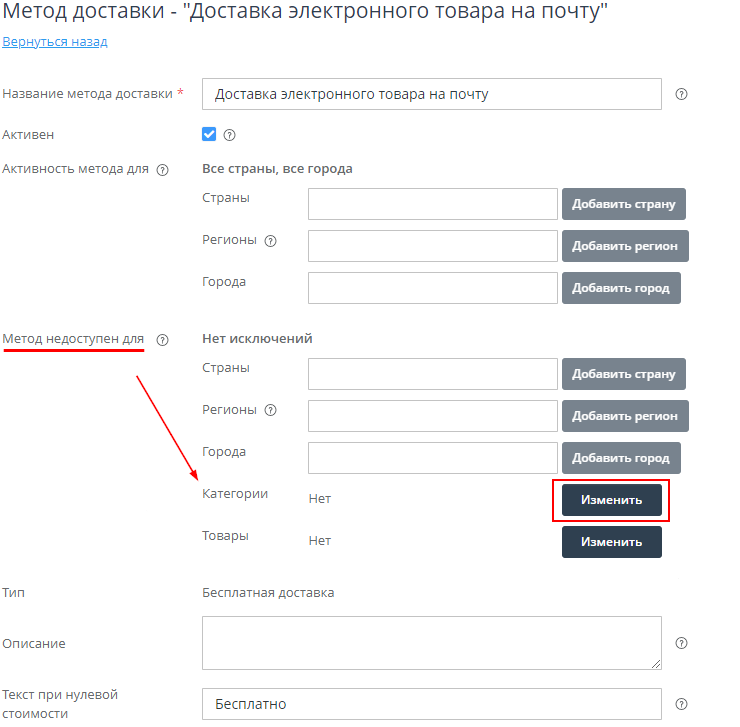Click help icon for Текст при нулевой стоимости
740x727 pixels.
(x=682, y=704)
